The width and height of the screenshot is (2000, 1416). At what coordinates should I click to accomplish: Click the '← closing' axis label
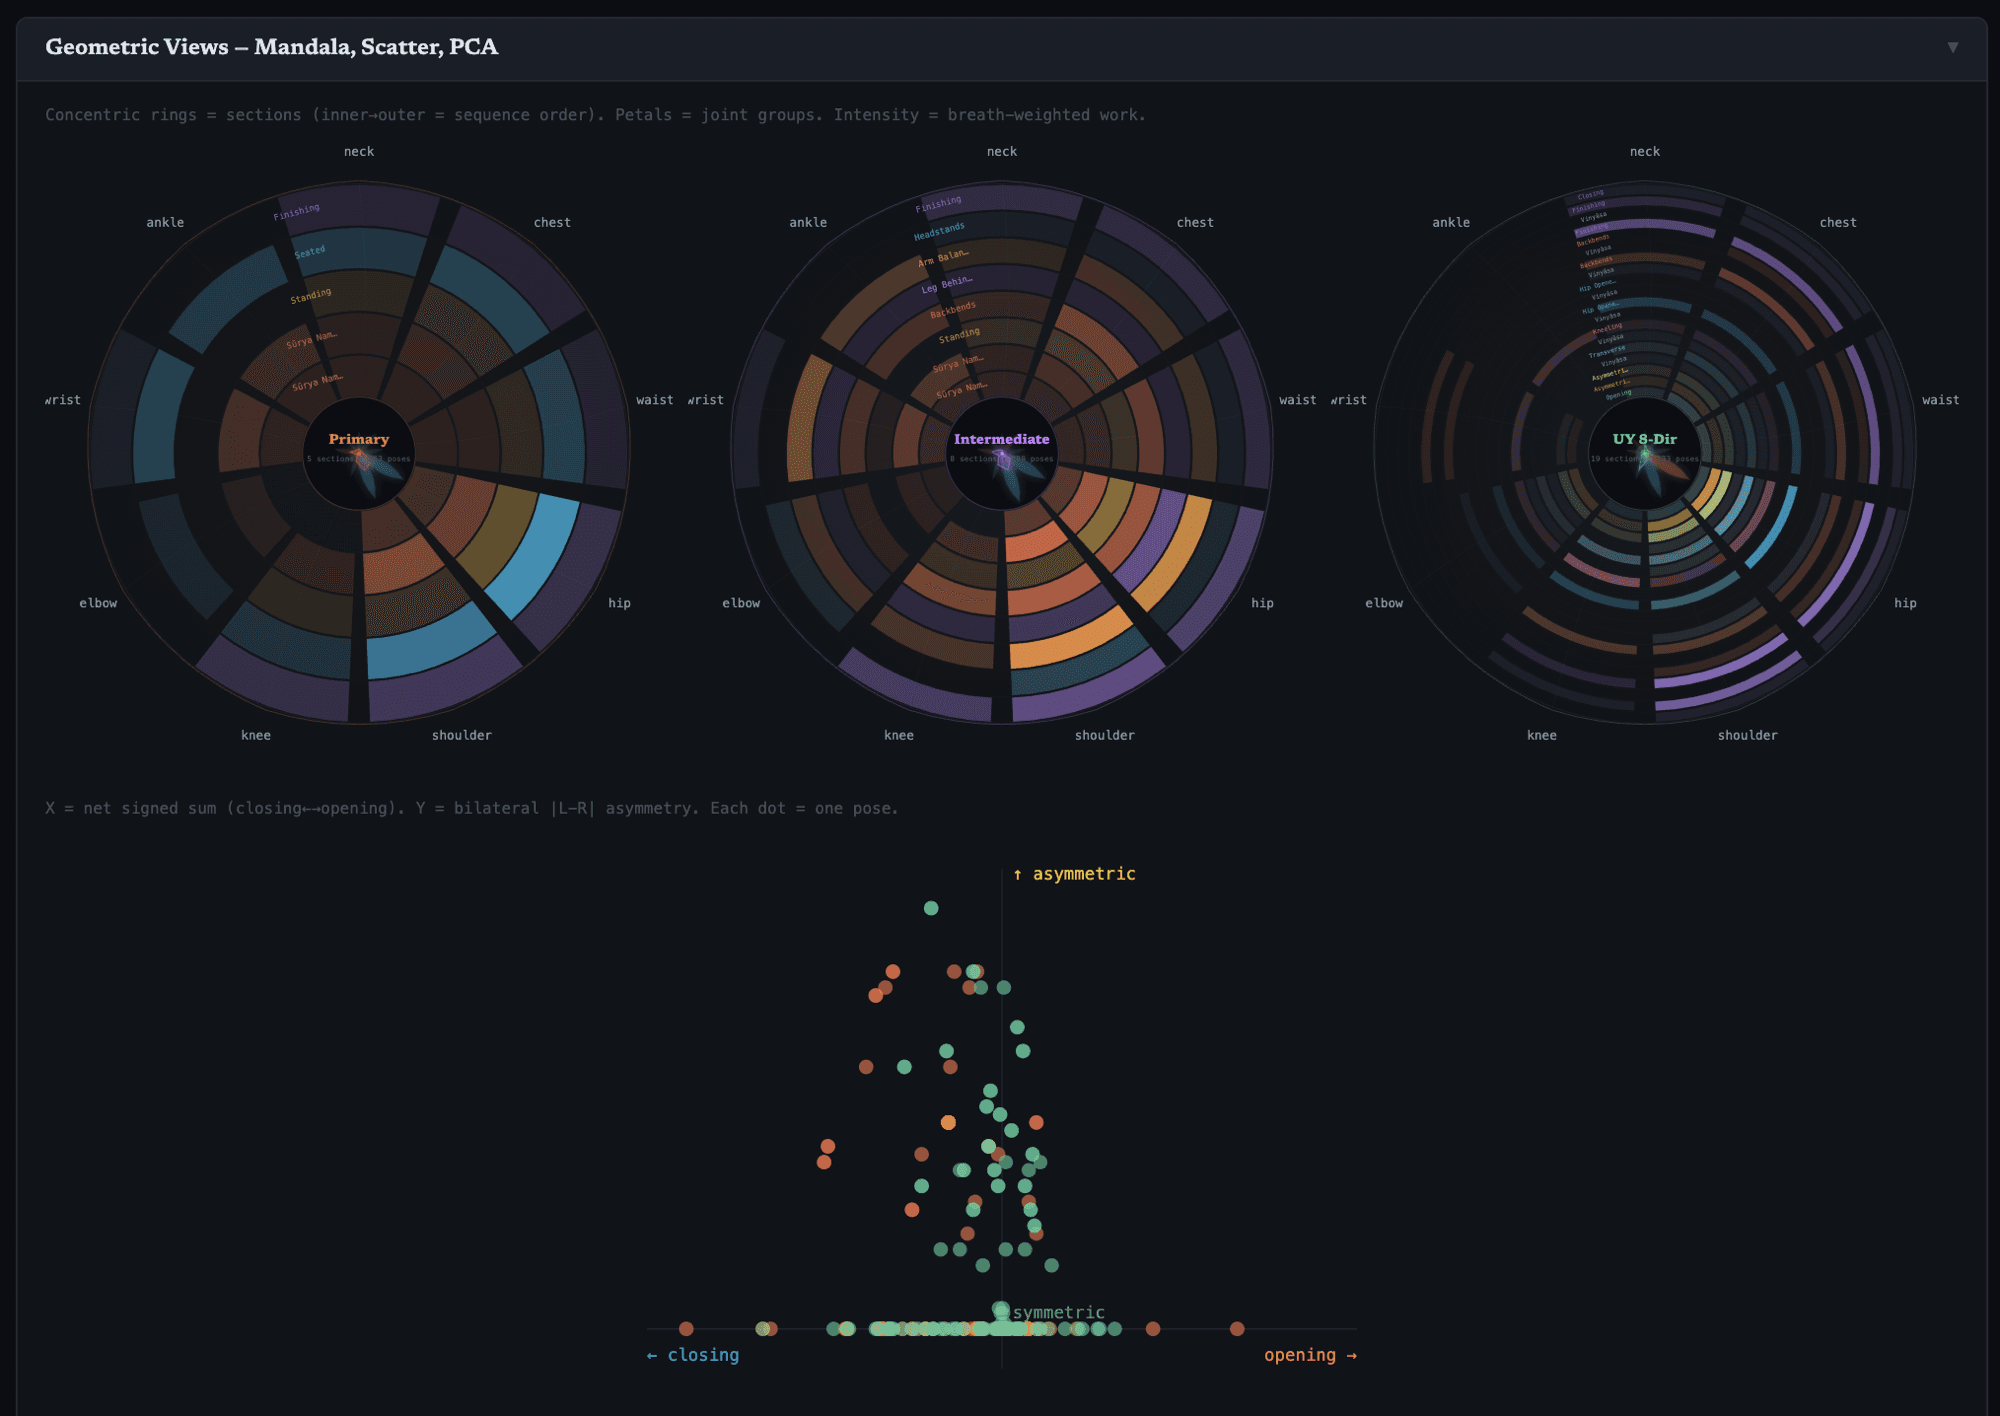tap(693, 1355)
